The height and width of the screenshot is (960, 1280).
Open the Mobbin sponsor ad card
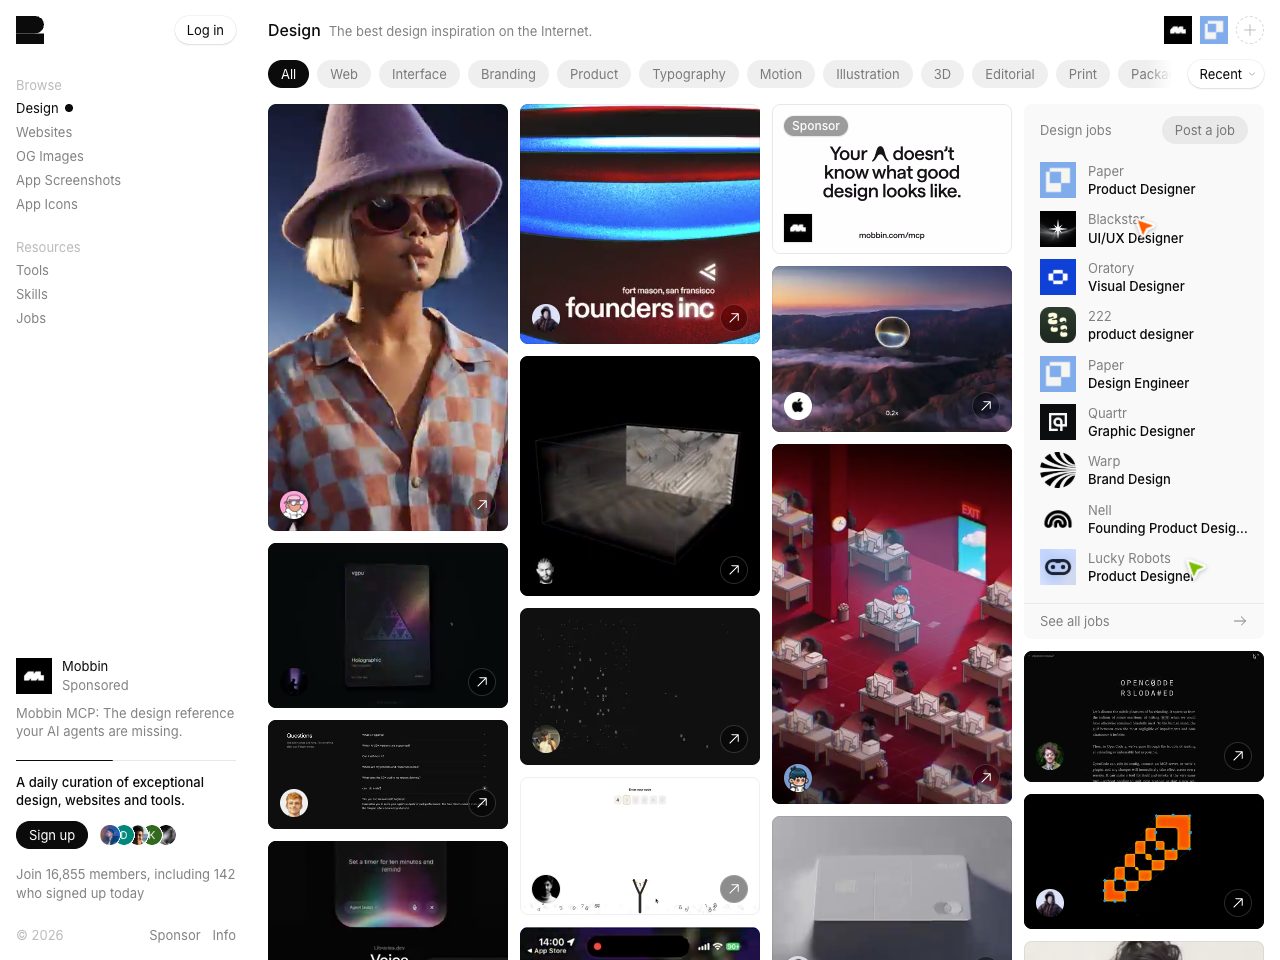pos(892,179)
